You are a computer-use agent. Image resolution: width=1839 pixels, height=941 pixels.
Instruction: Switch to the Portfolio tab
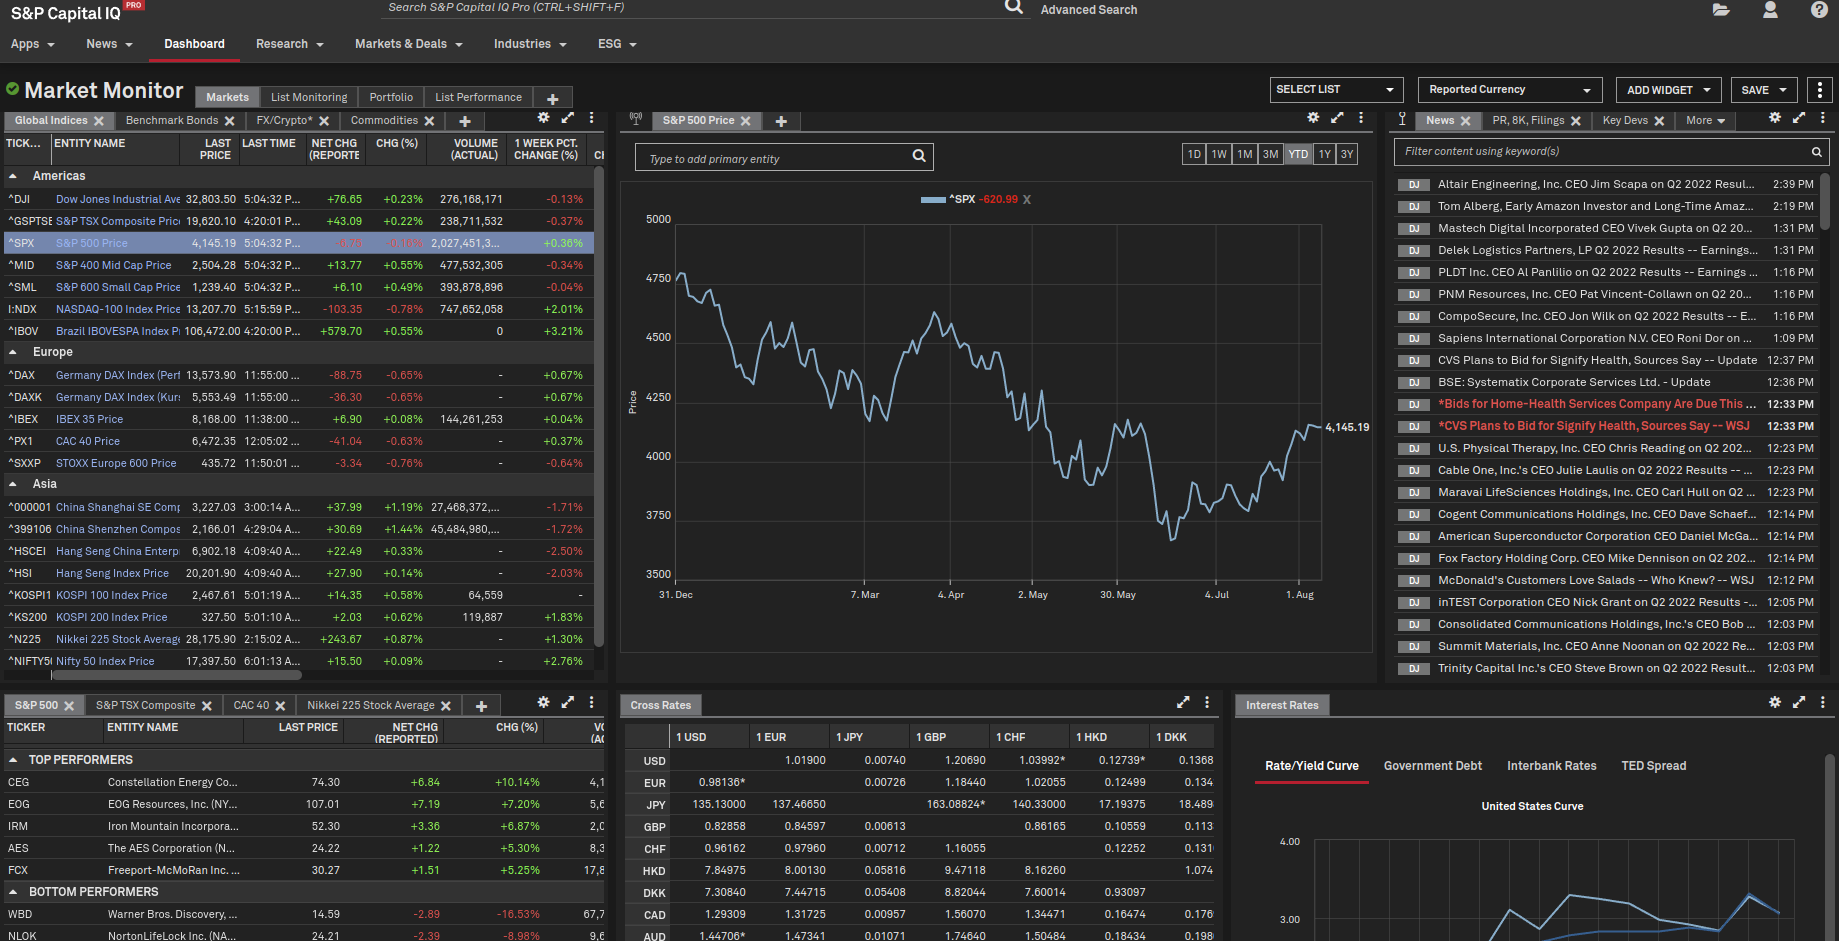(x=391, y=98)
